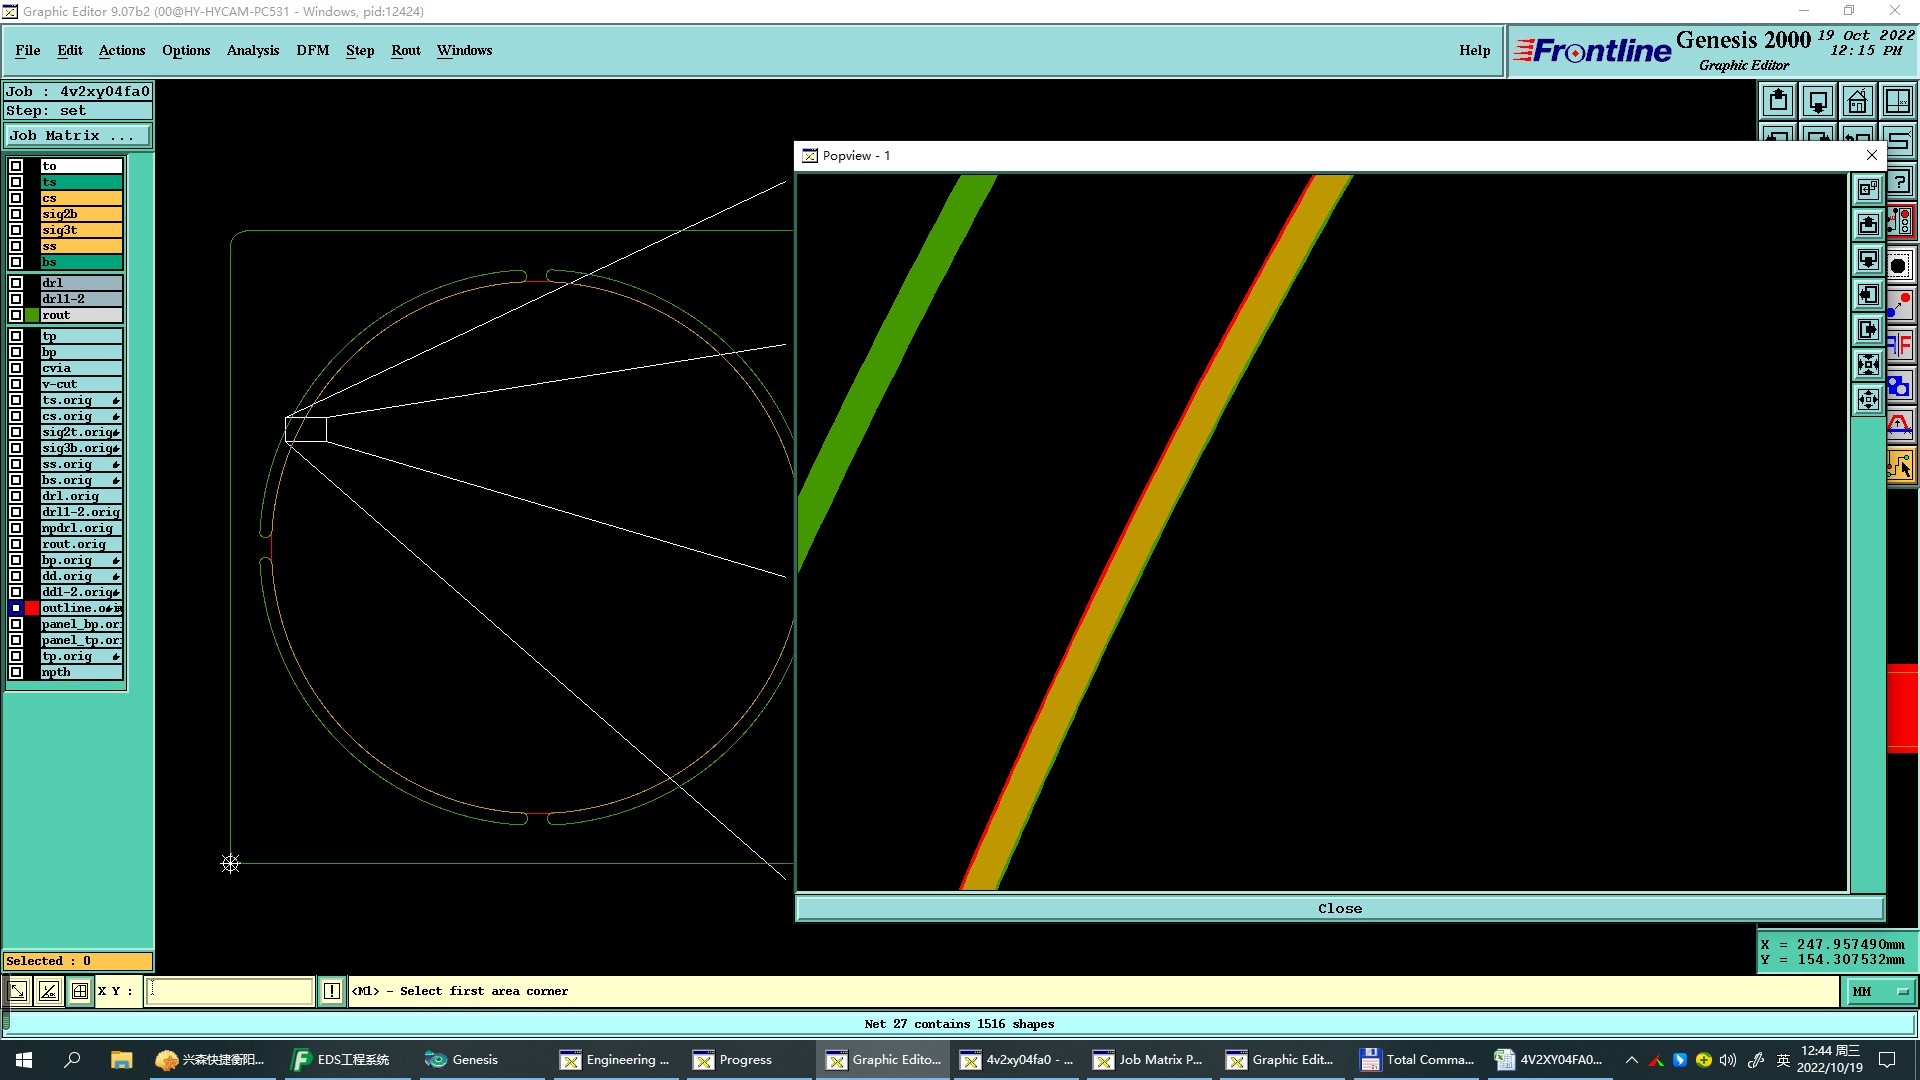
Task: Click the Close button in Popview
Action: pyautogui.click(x=1340, y=908)
